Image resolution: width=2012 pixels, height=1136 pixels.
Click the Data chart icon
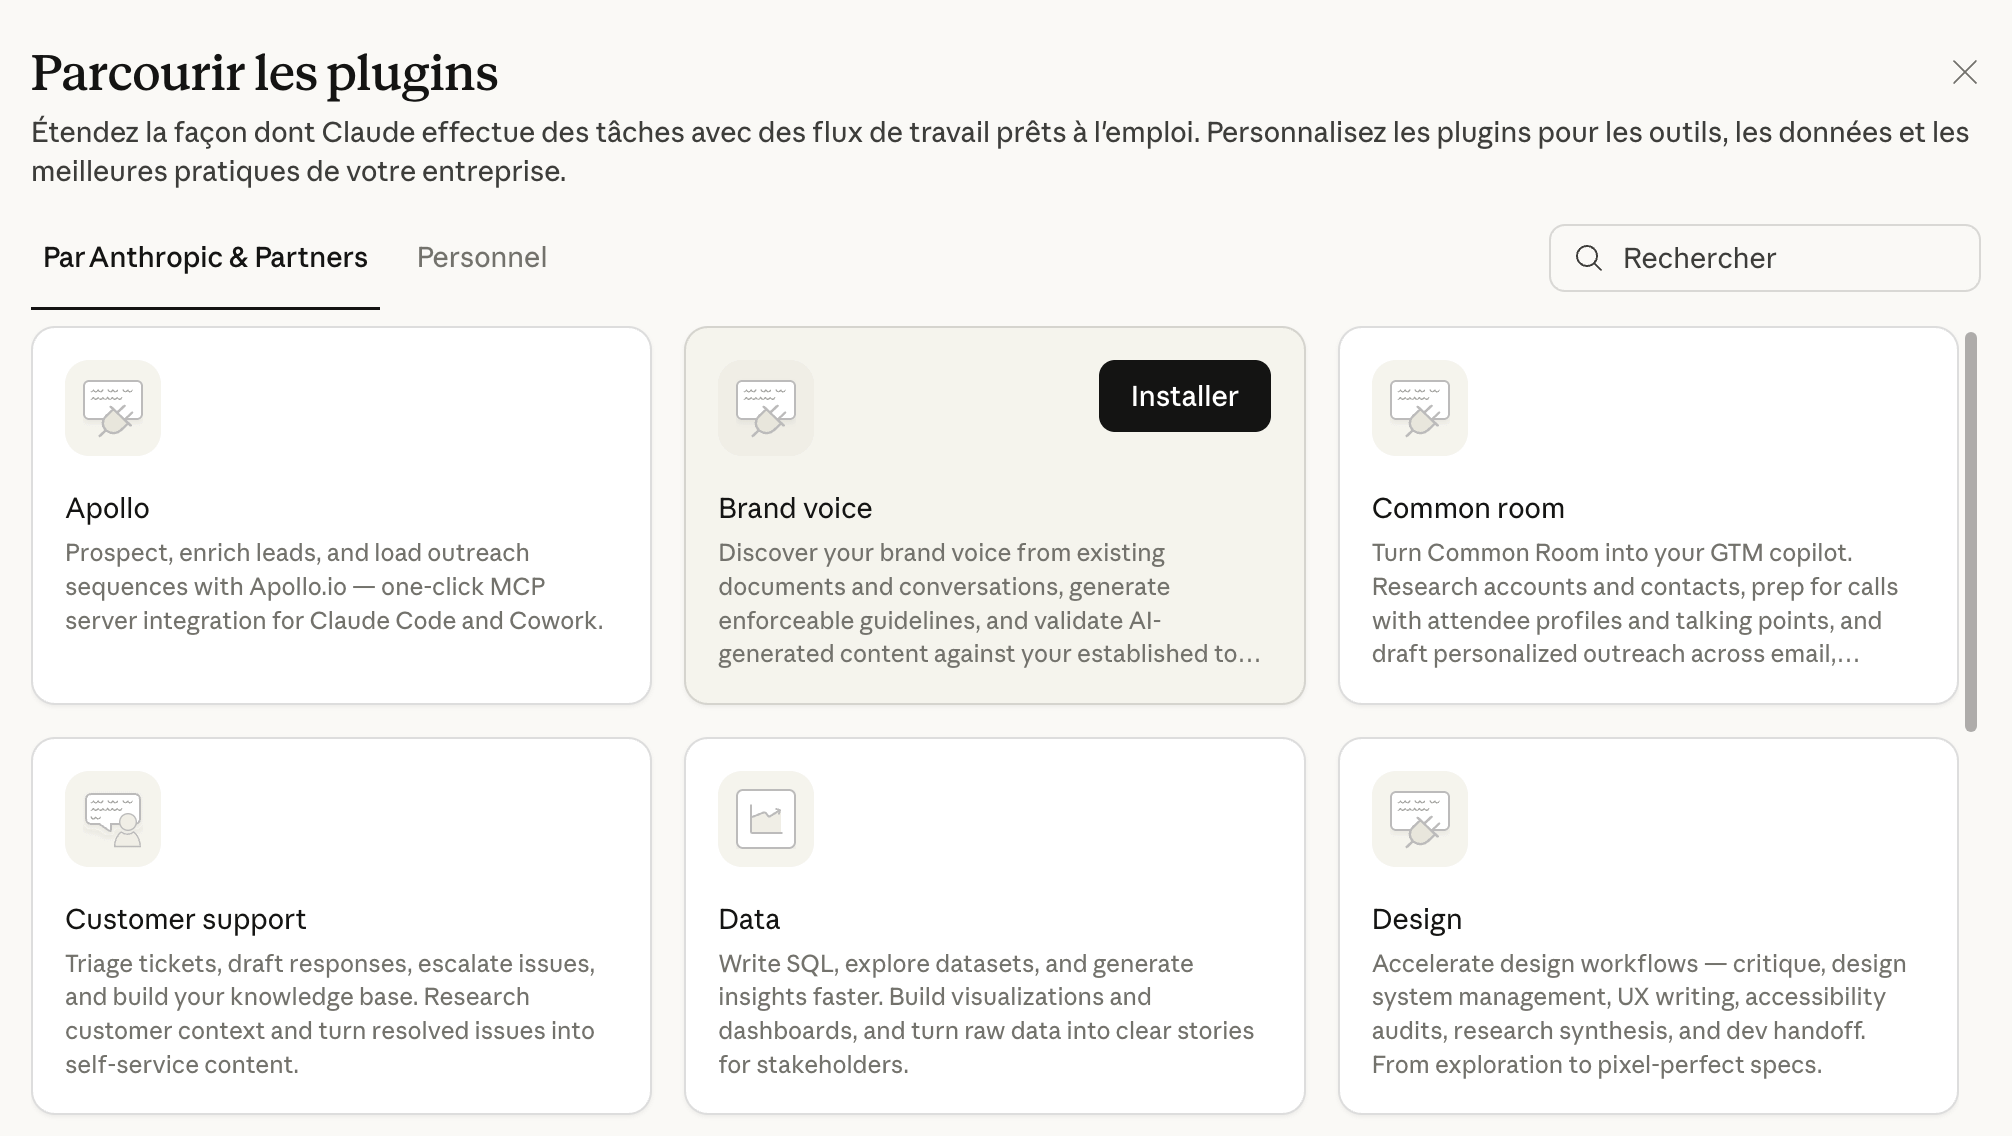coord(766,819)
